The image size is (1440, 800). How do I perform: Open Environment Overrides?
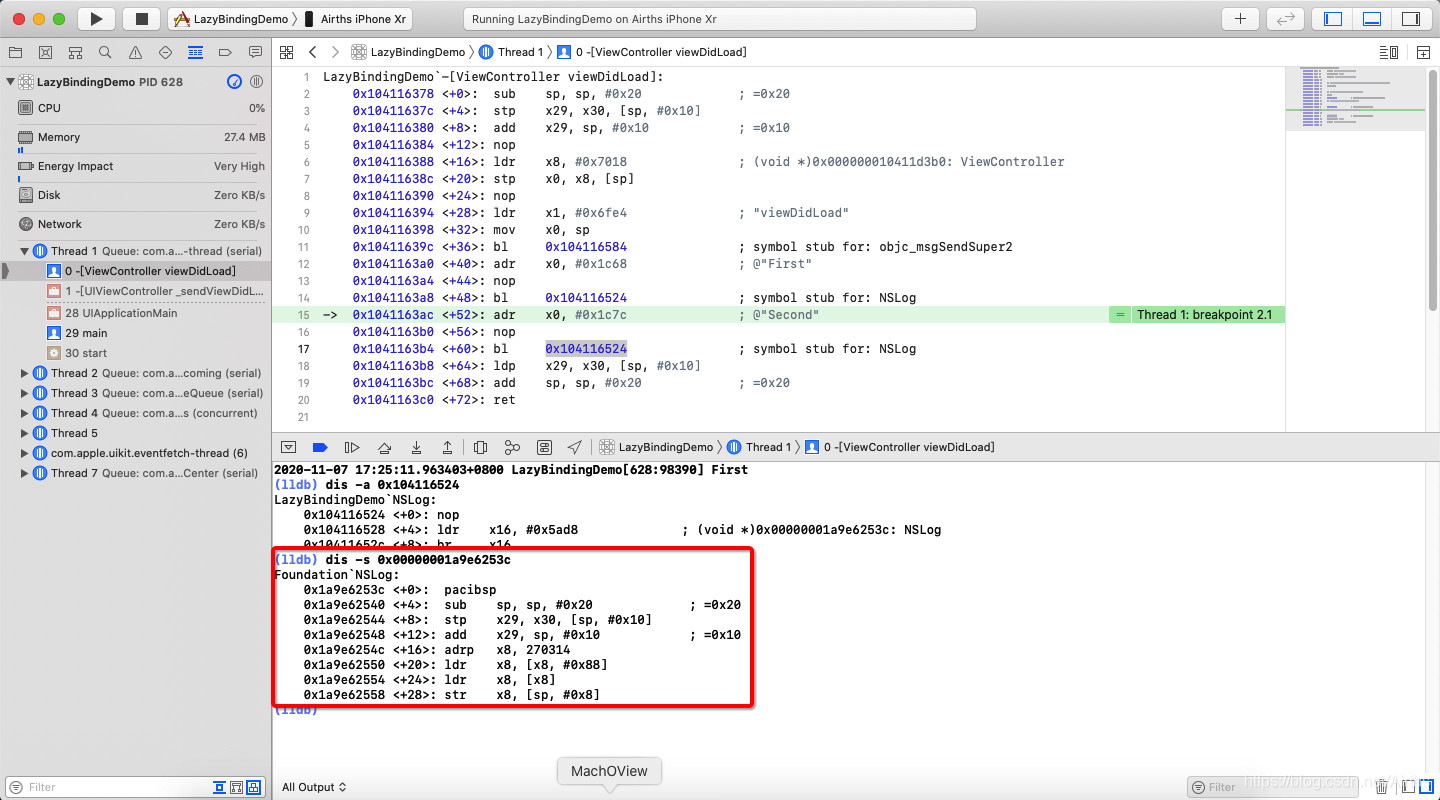tap(544, 447)
